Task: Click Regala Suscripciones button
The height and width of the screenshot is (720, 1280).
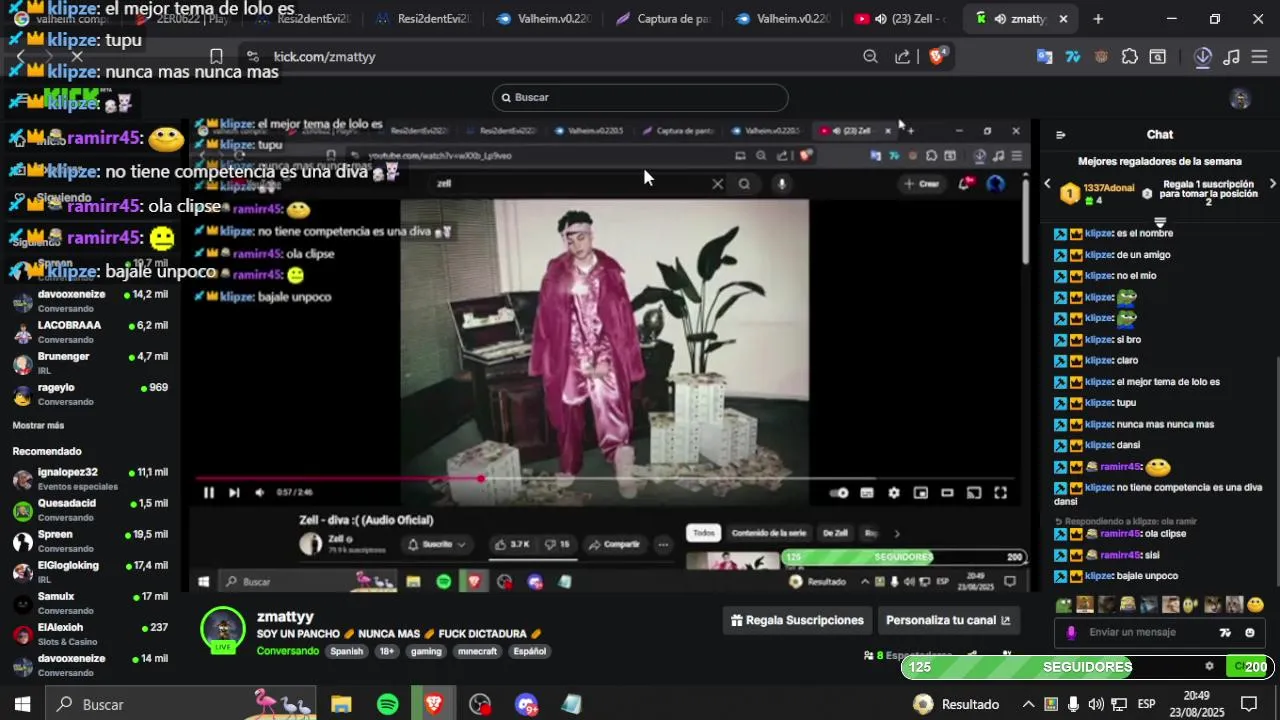Action: tap(797, 620)
